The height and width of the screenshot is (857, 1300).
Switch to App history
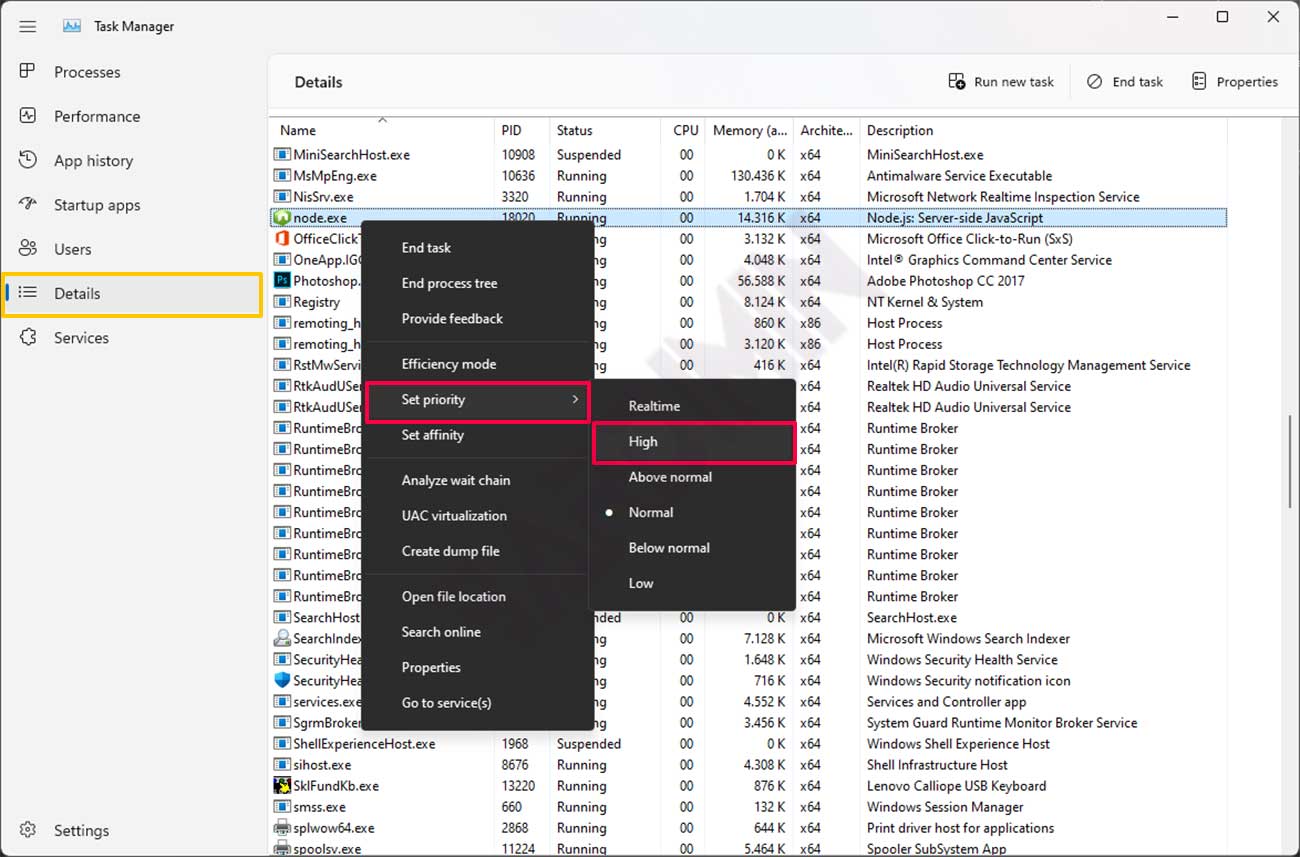pyautogui.click(x=133, y=160)
